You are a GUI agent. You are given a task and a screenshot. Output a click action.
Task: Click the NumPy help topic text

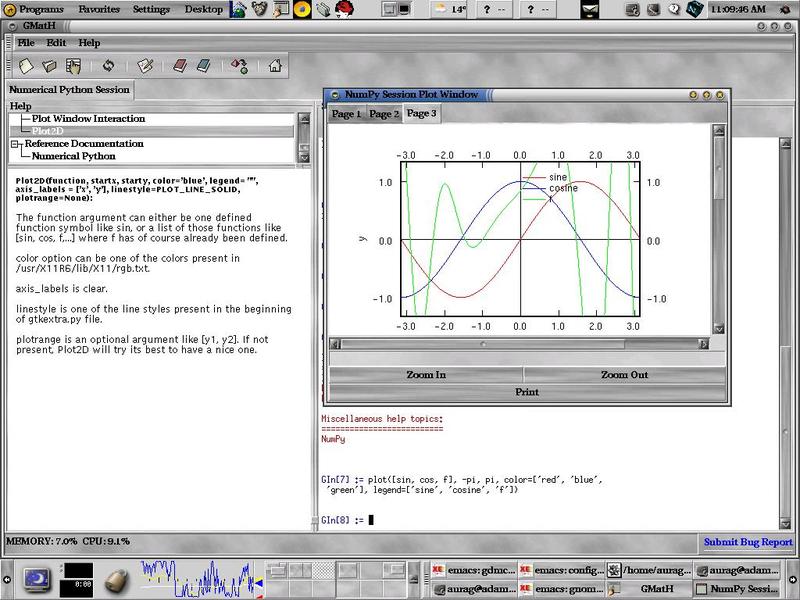[x=333, y=439]
